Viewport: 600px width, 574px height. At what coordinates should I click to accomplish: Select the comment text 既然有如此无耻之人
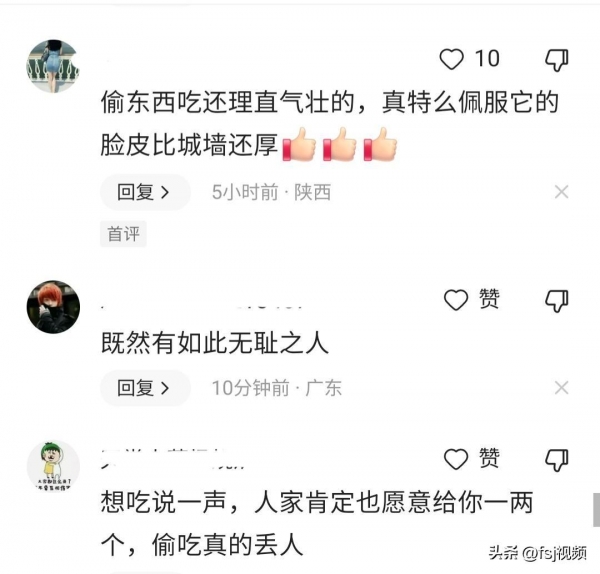[x=215, y=343]
